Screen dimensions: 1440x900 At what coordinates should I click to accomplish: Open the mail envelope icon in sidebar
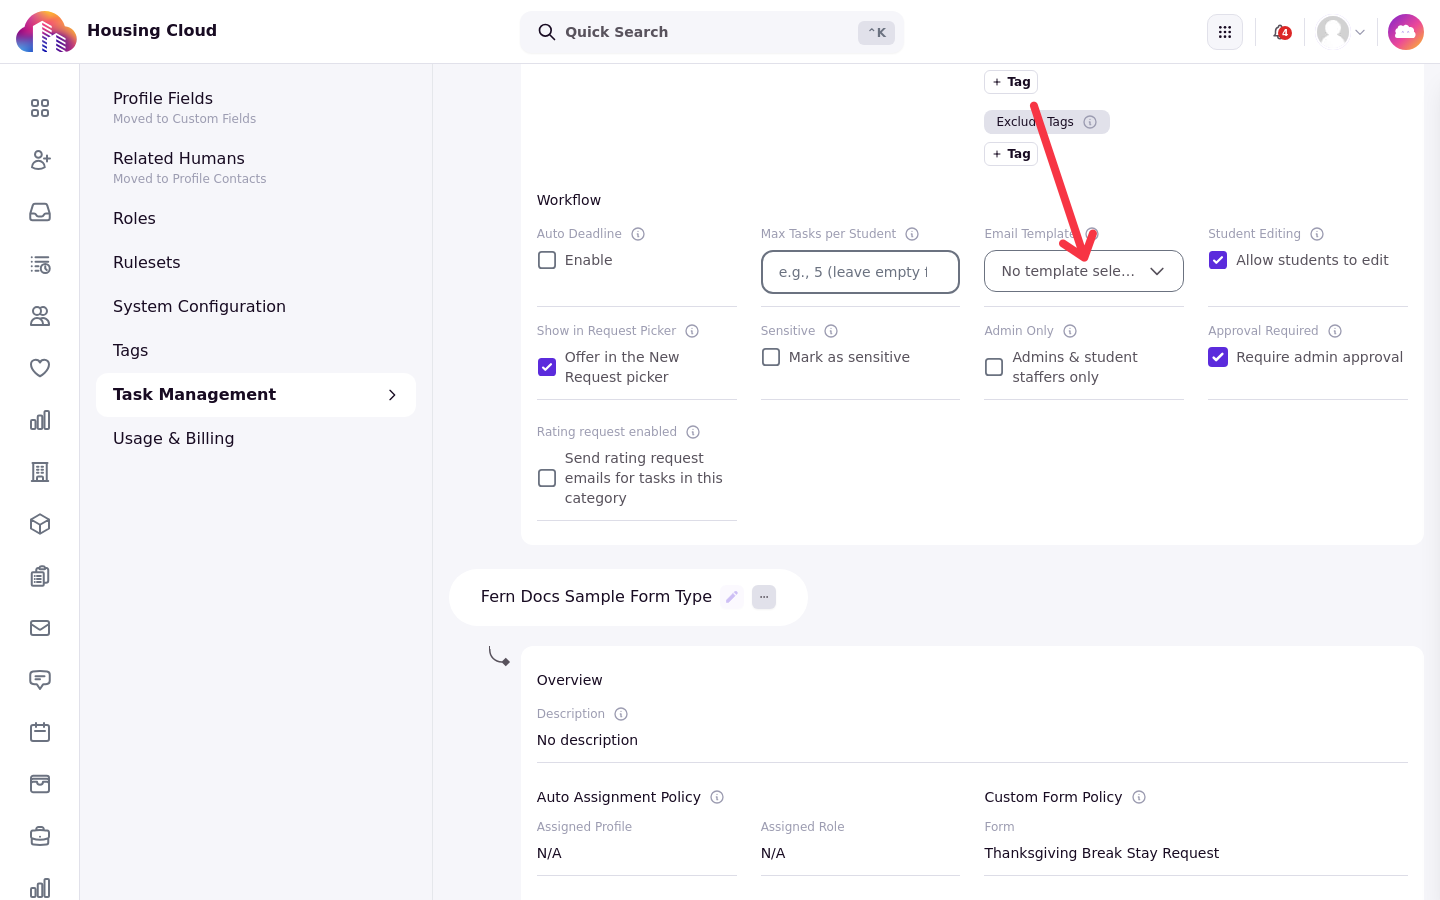click(40, 628)
